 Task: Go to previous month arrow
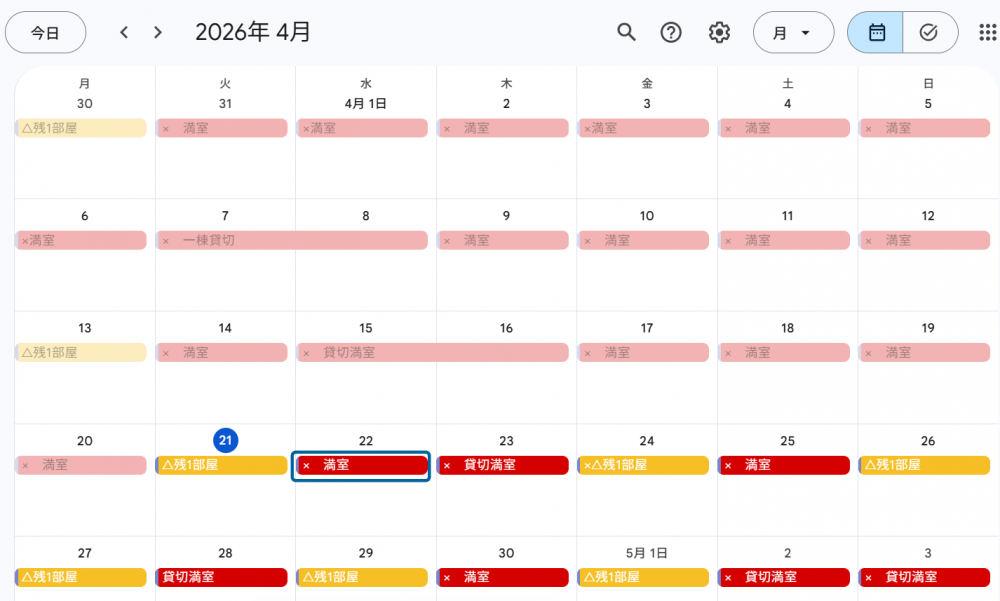pyautogui.click(x=124, y=32)
